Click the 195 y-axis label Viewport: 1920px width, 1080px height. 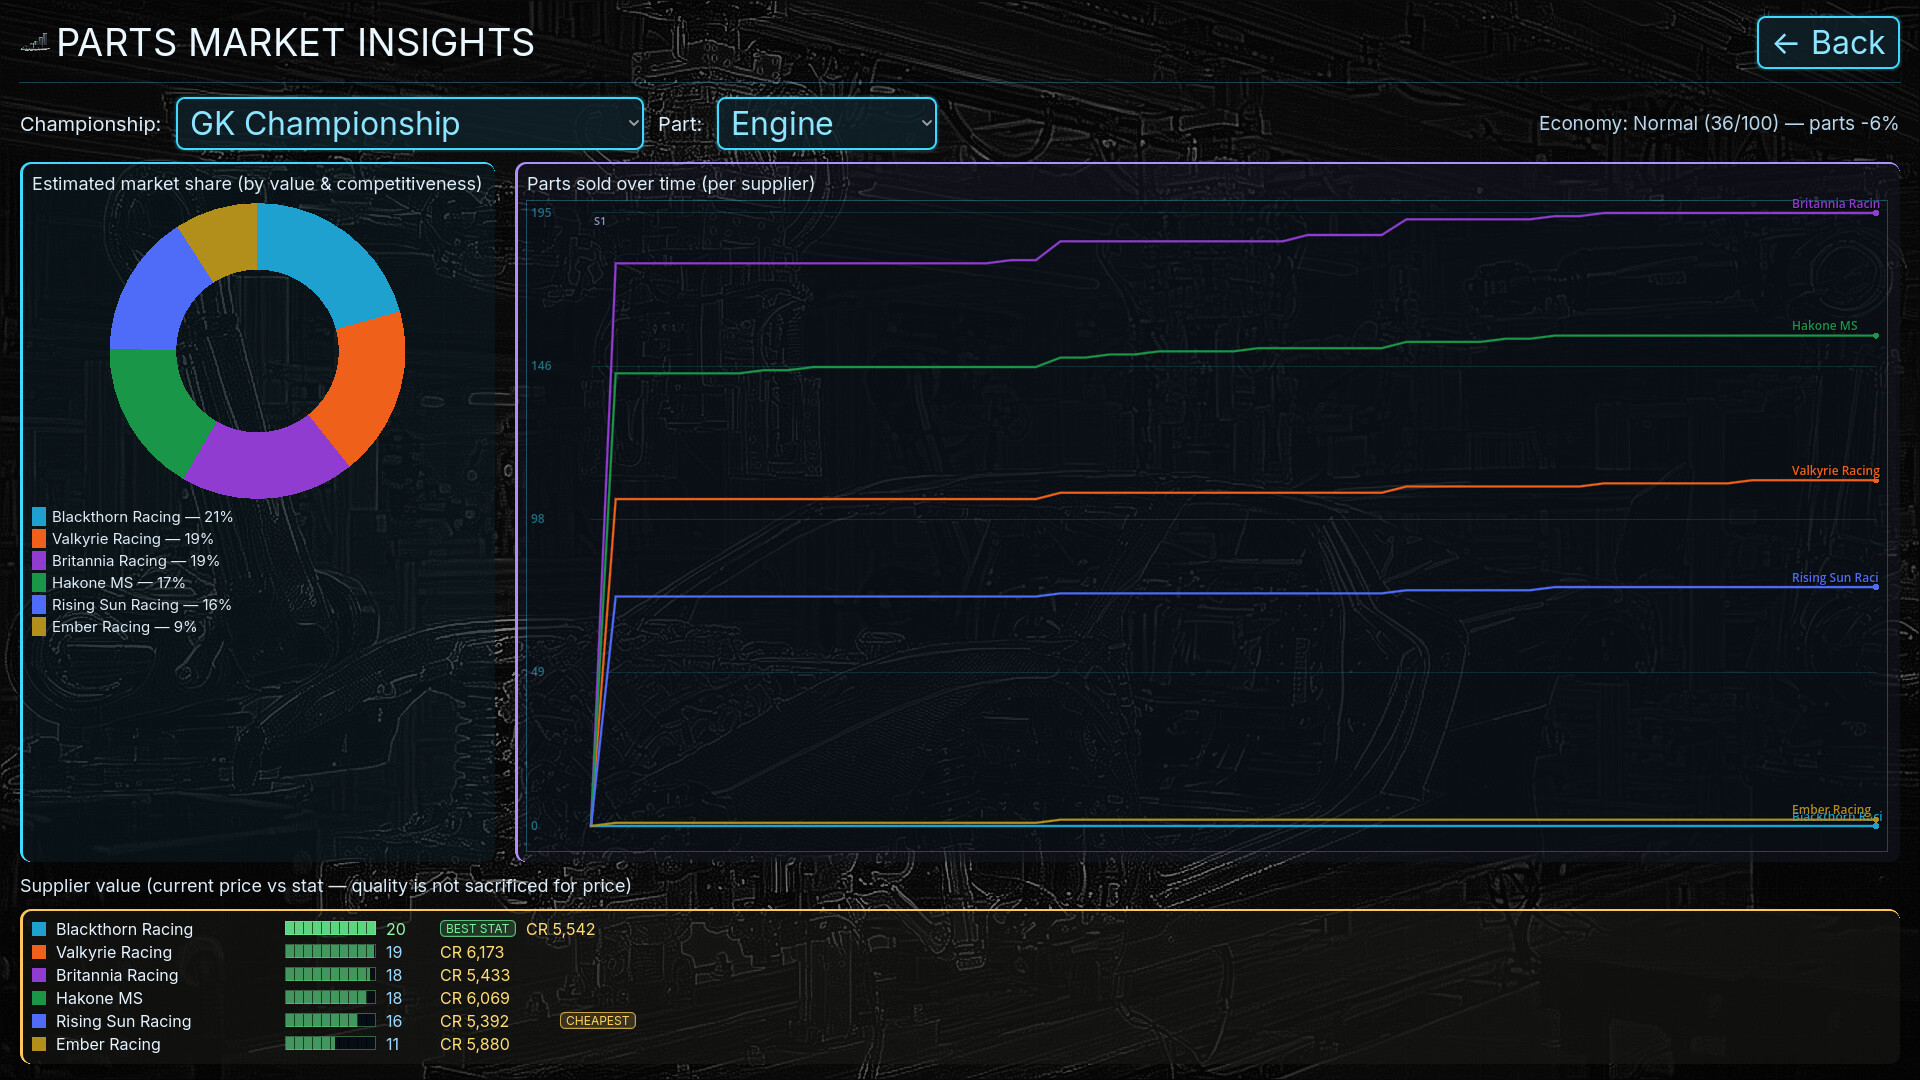pyautogui.click(x=541, y=213)
